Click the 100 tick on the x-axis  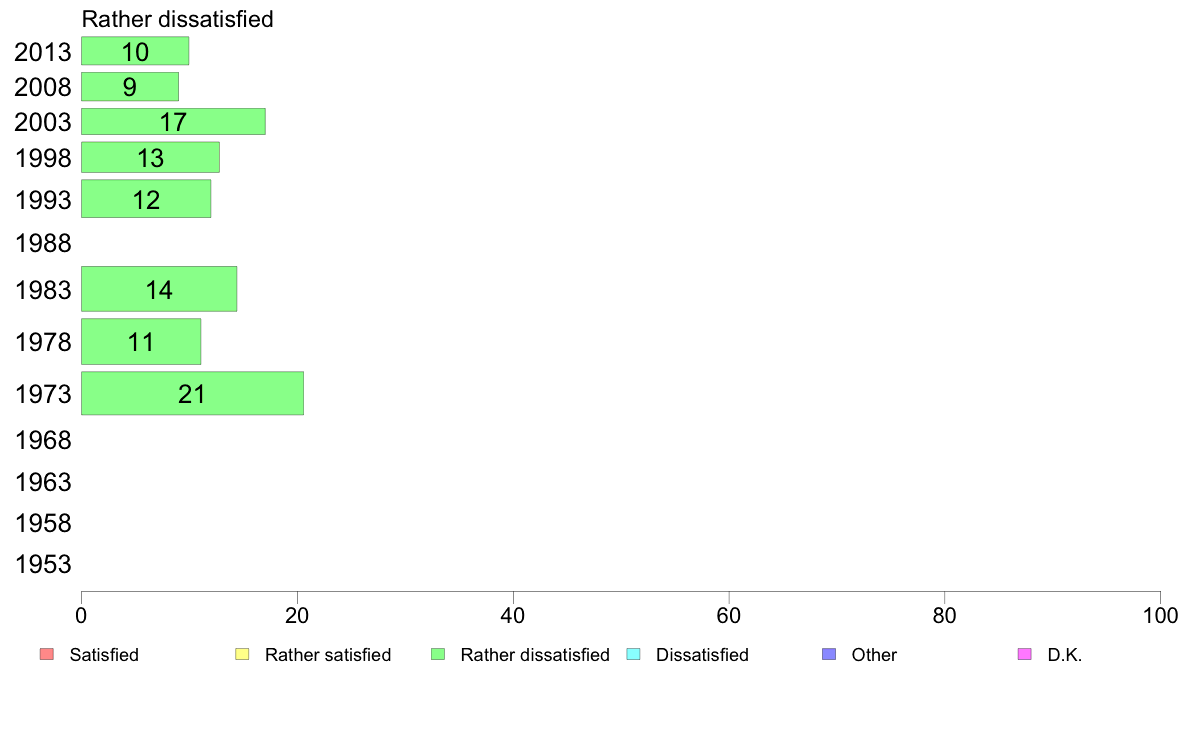pos(1160,615)
